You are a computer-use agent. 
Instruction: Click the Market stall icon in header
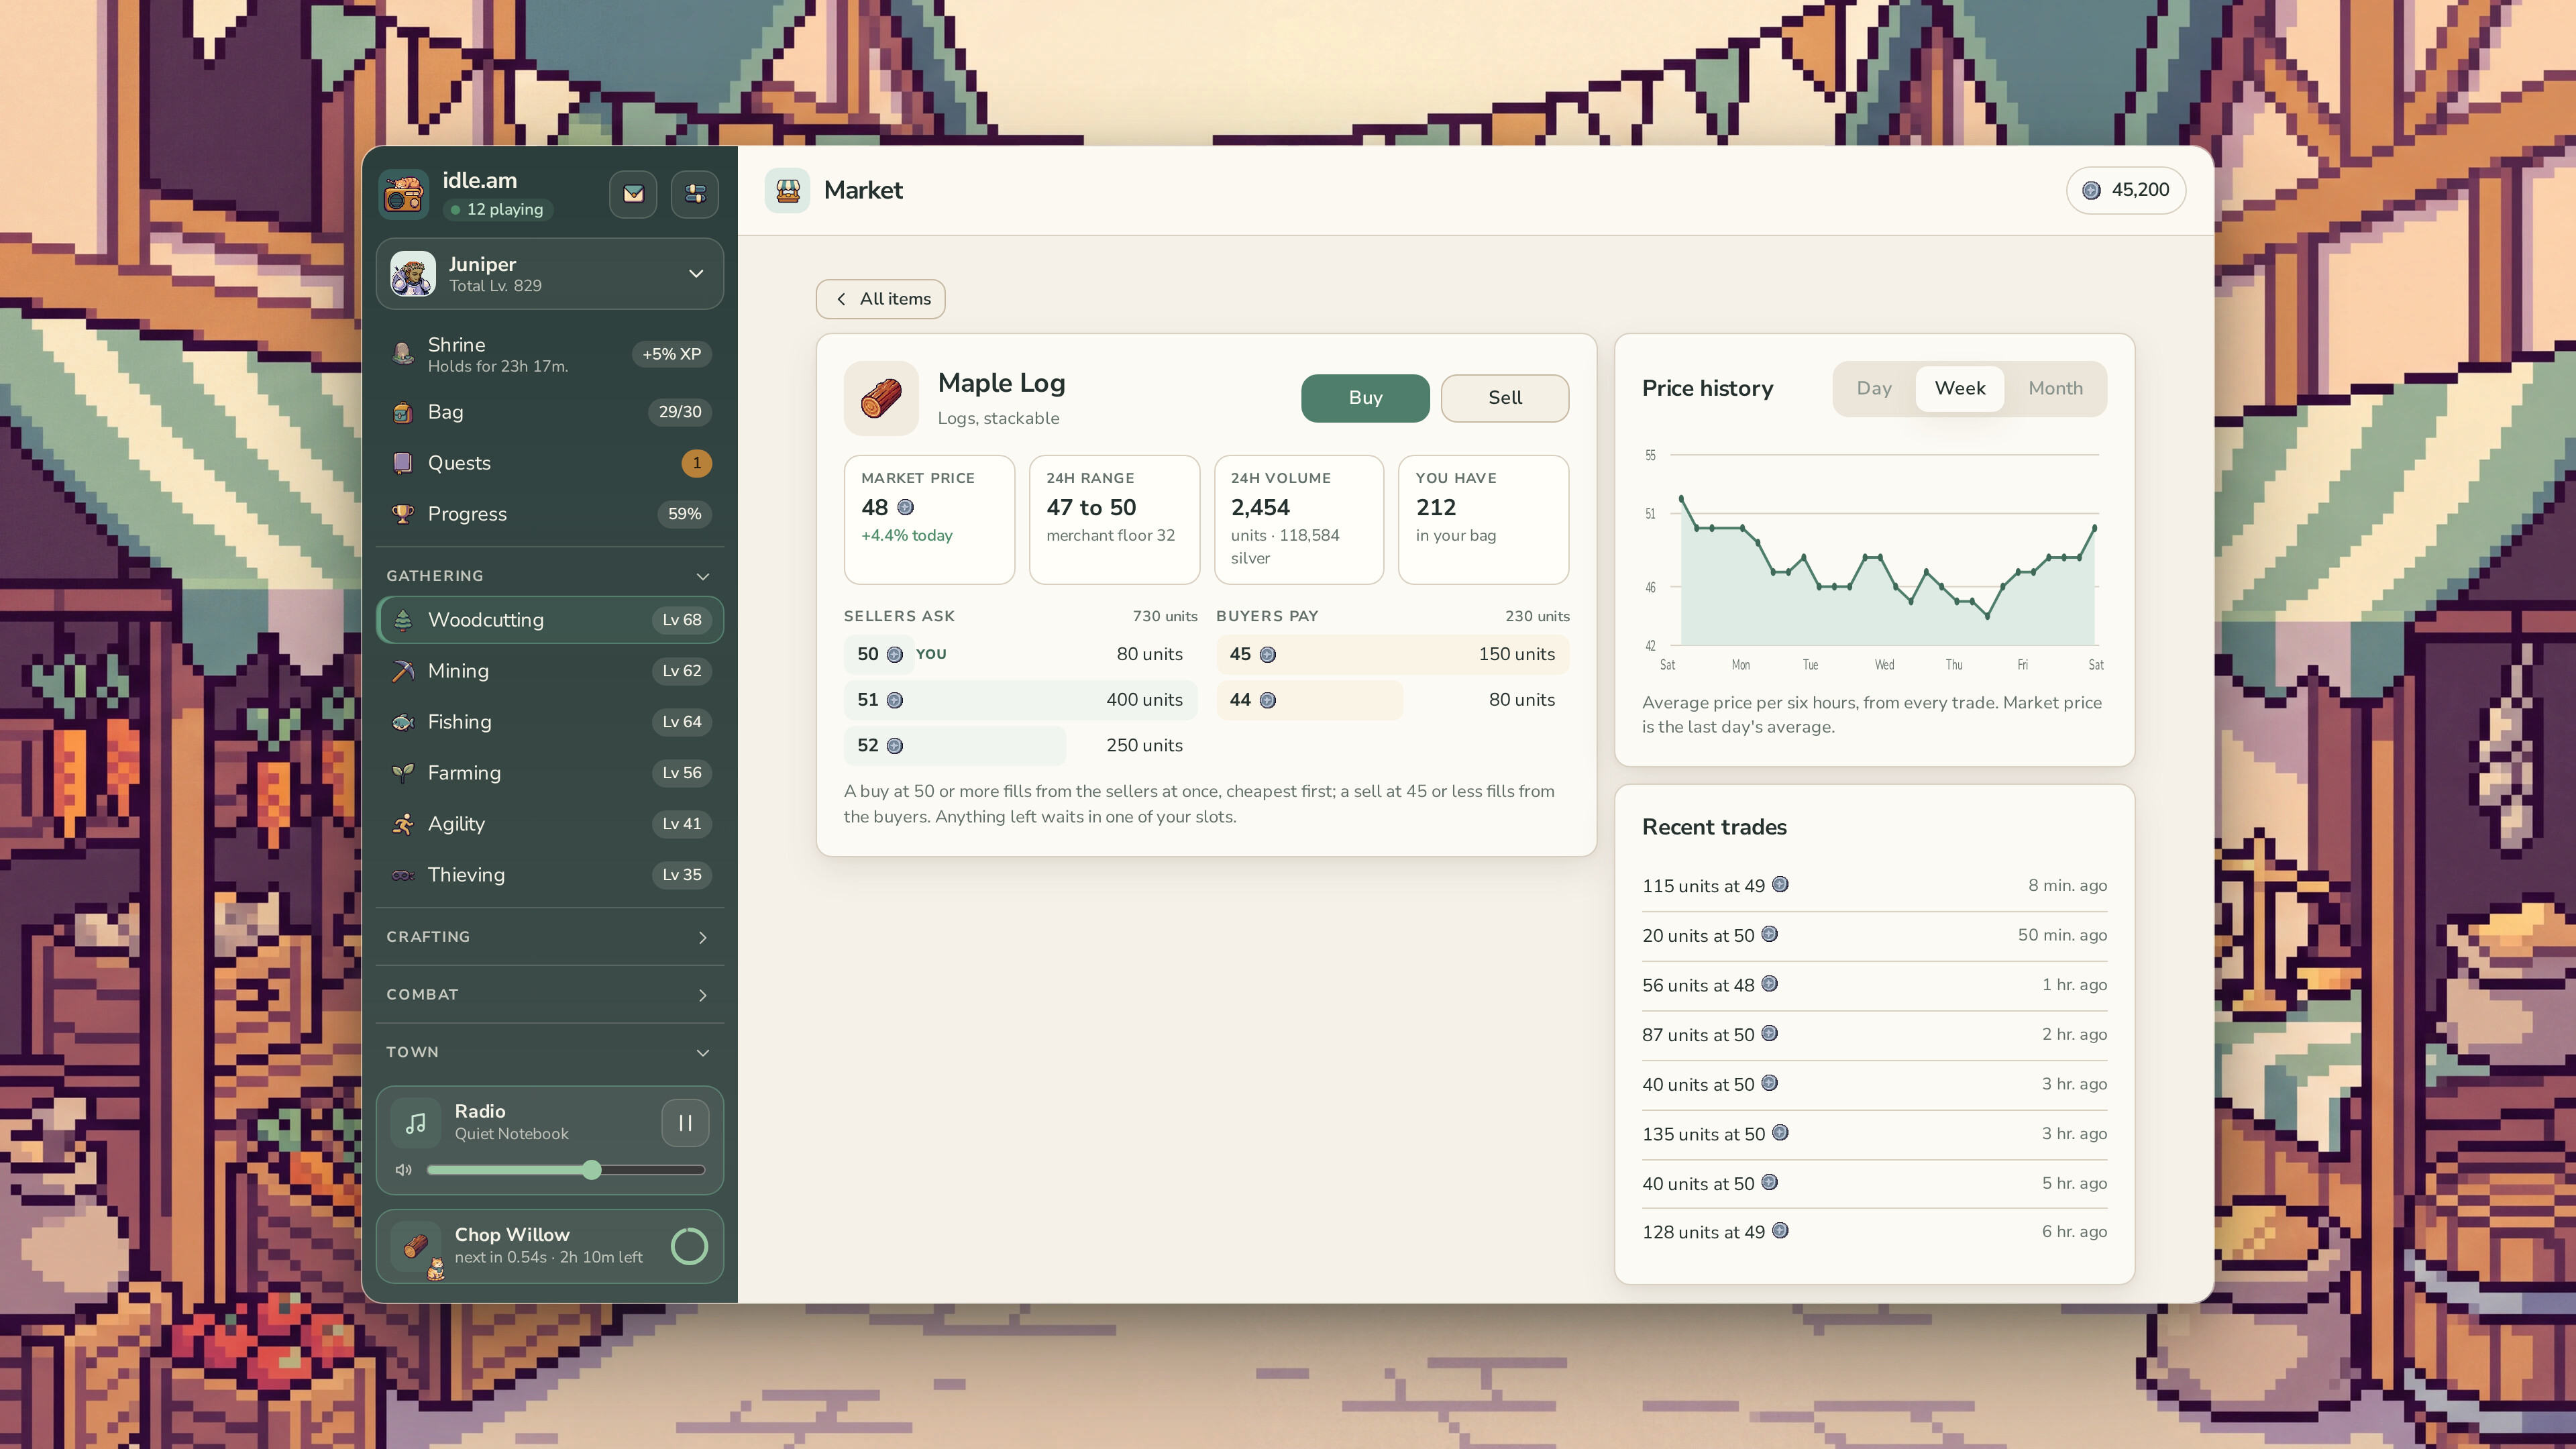tap(787, 190)
